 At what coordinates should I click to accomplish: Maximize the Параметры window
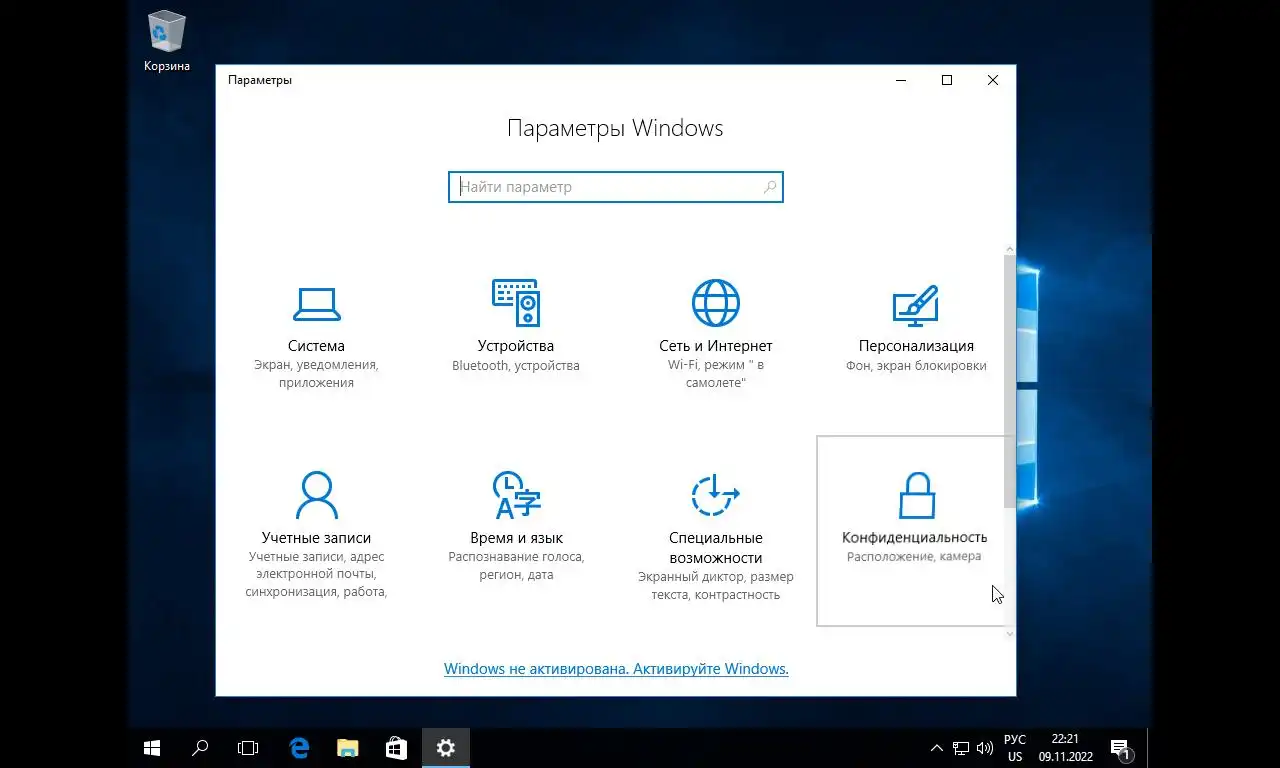tap(947, 80)
